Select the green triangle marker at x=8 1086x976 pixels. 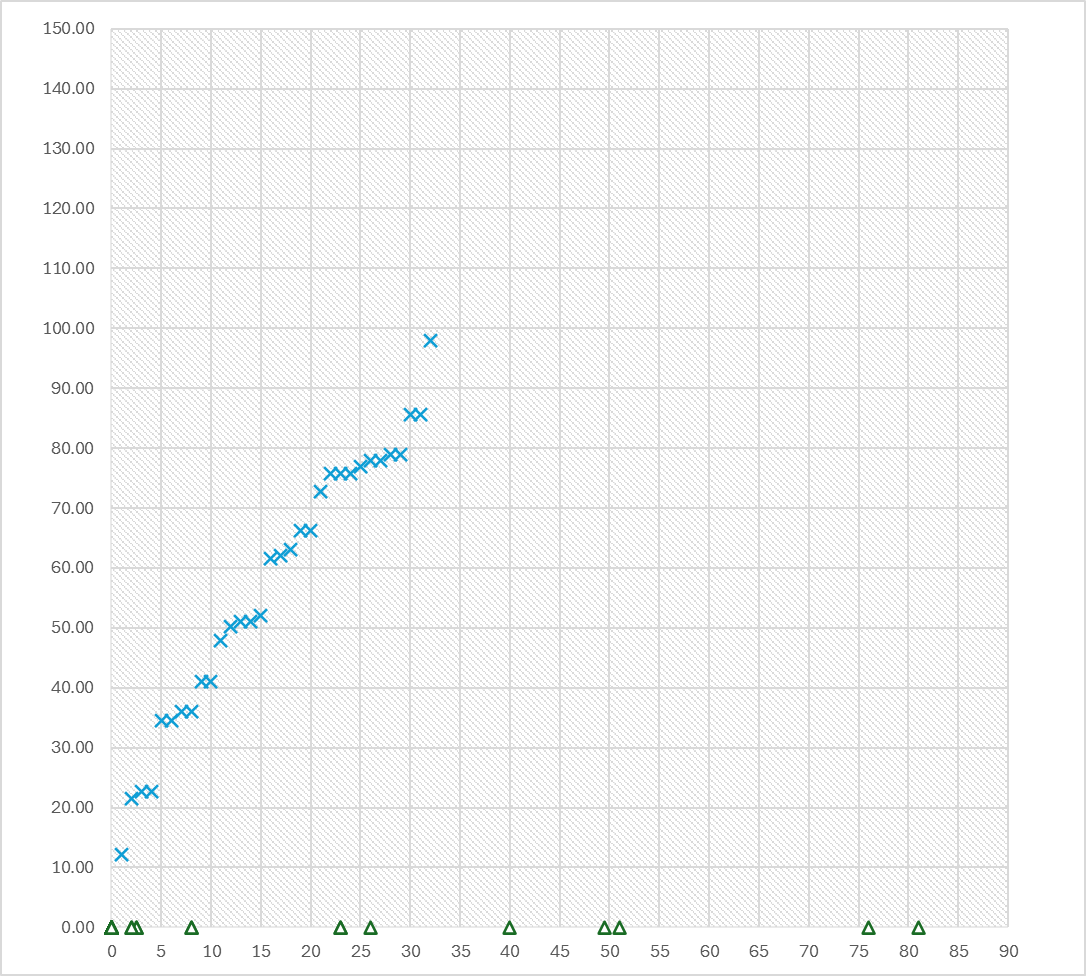coord(191,928)
